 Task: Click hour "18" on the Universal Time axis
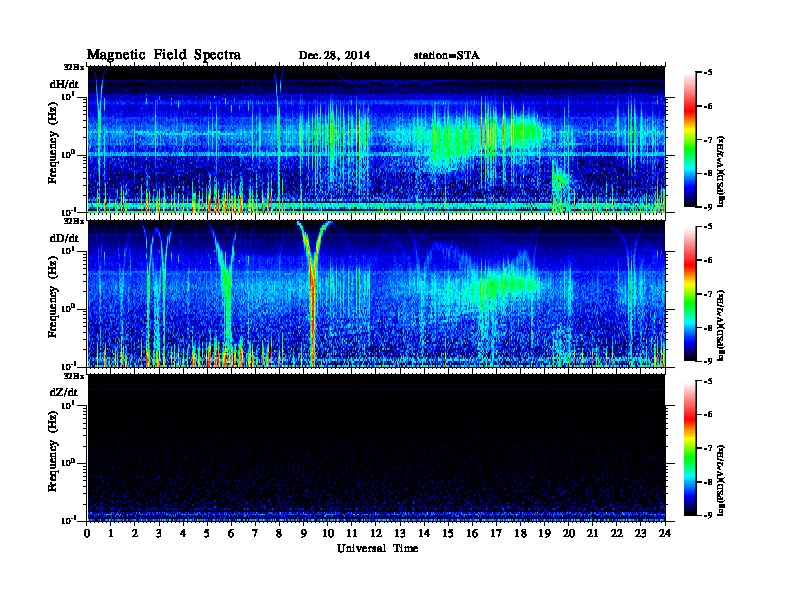pyautogui.click(x=520, y=534)
